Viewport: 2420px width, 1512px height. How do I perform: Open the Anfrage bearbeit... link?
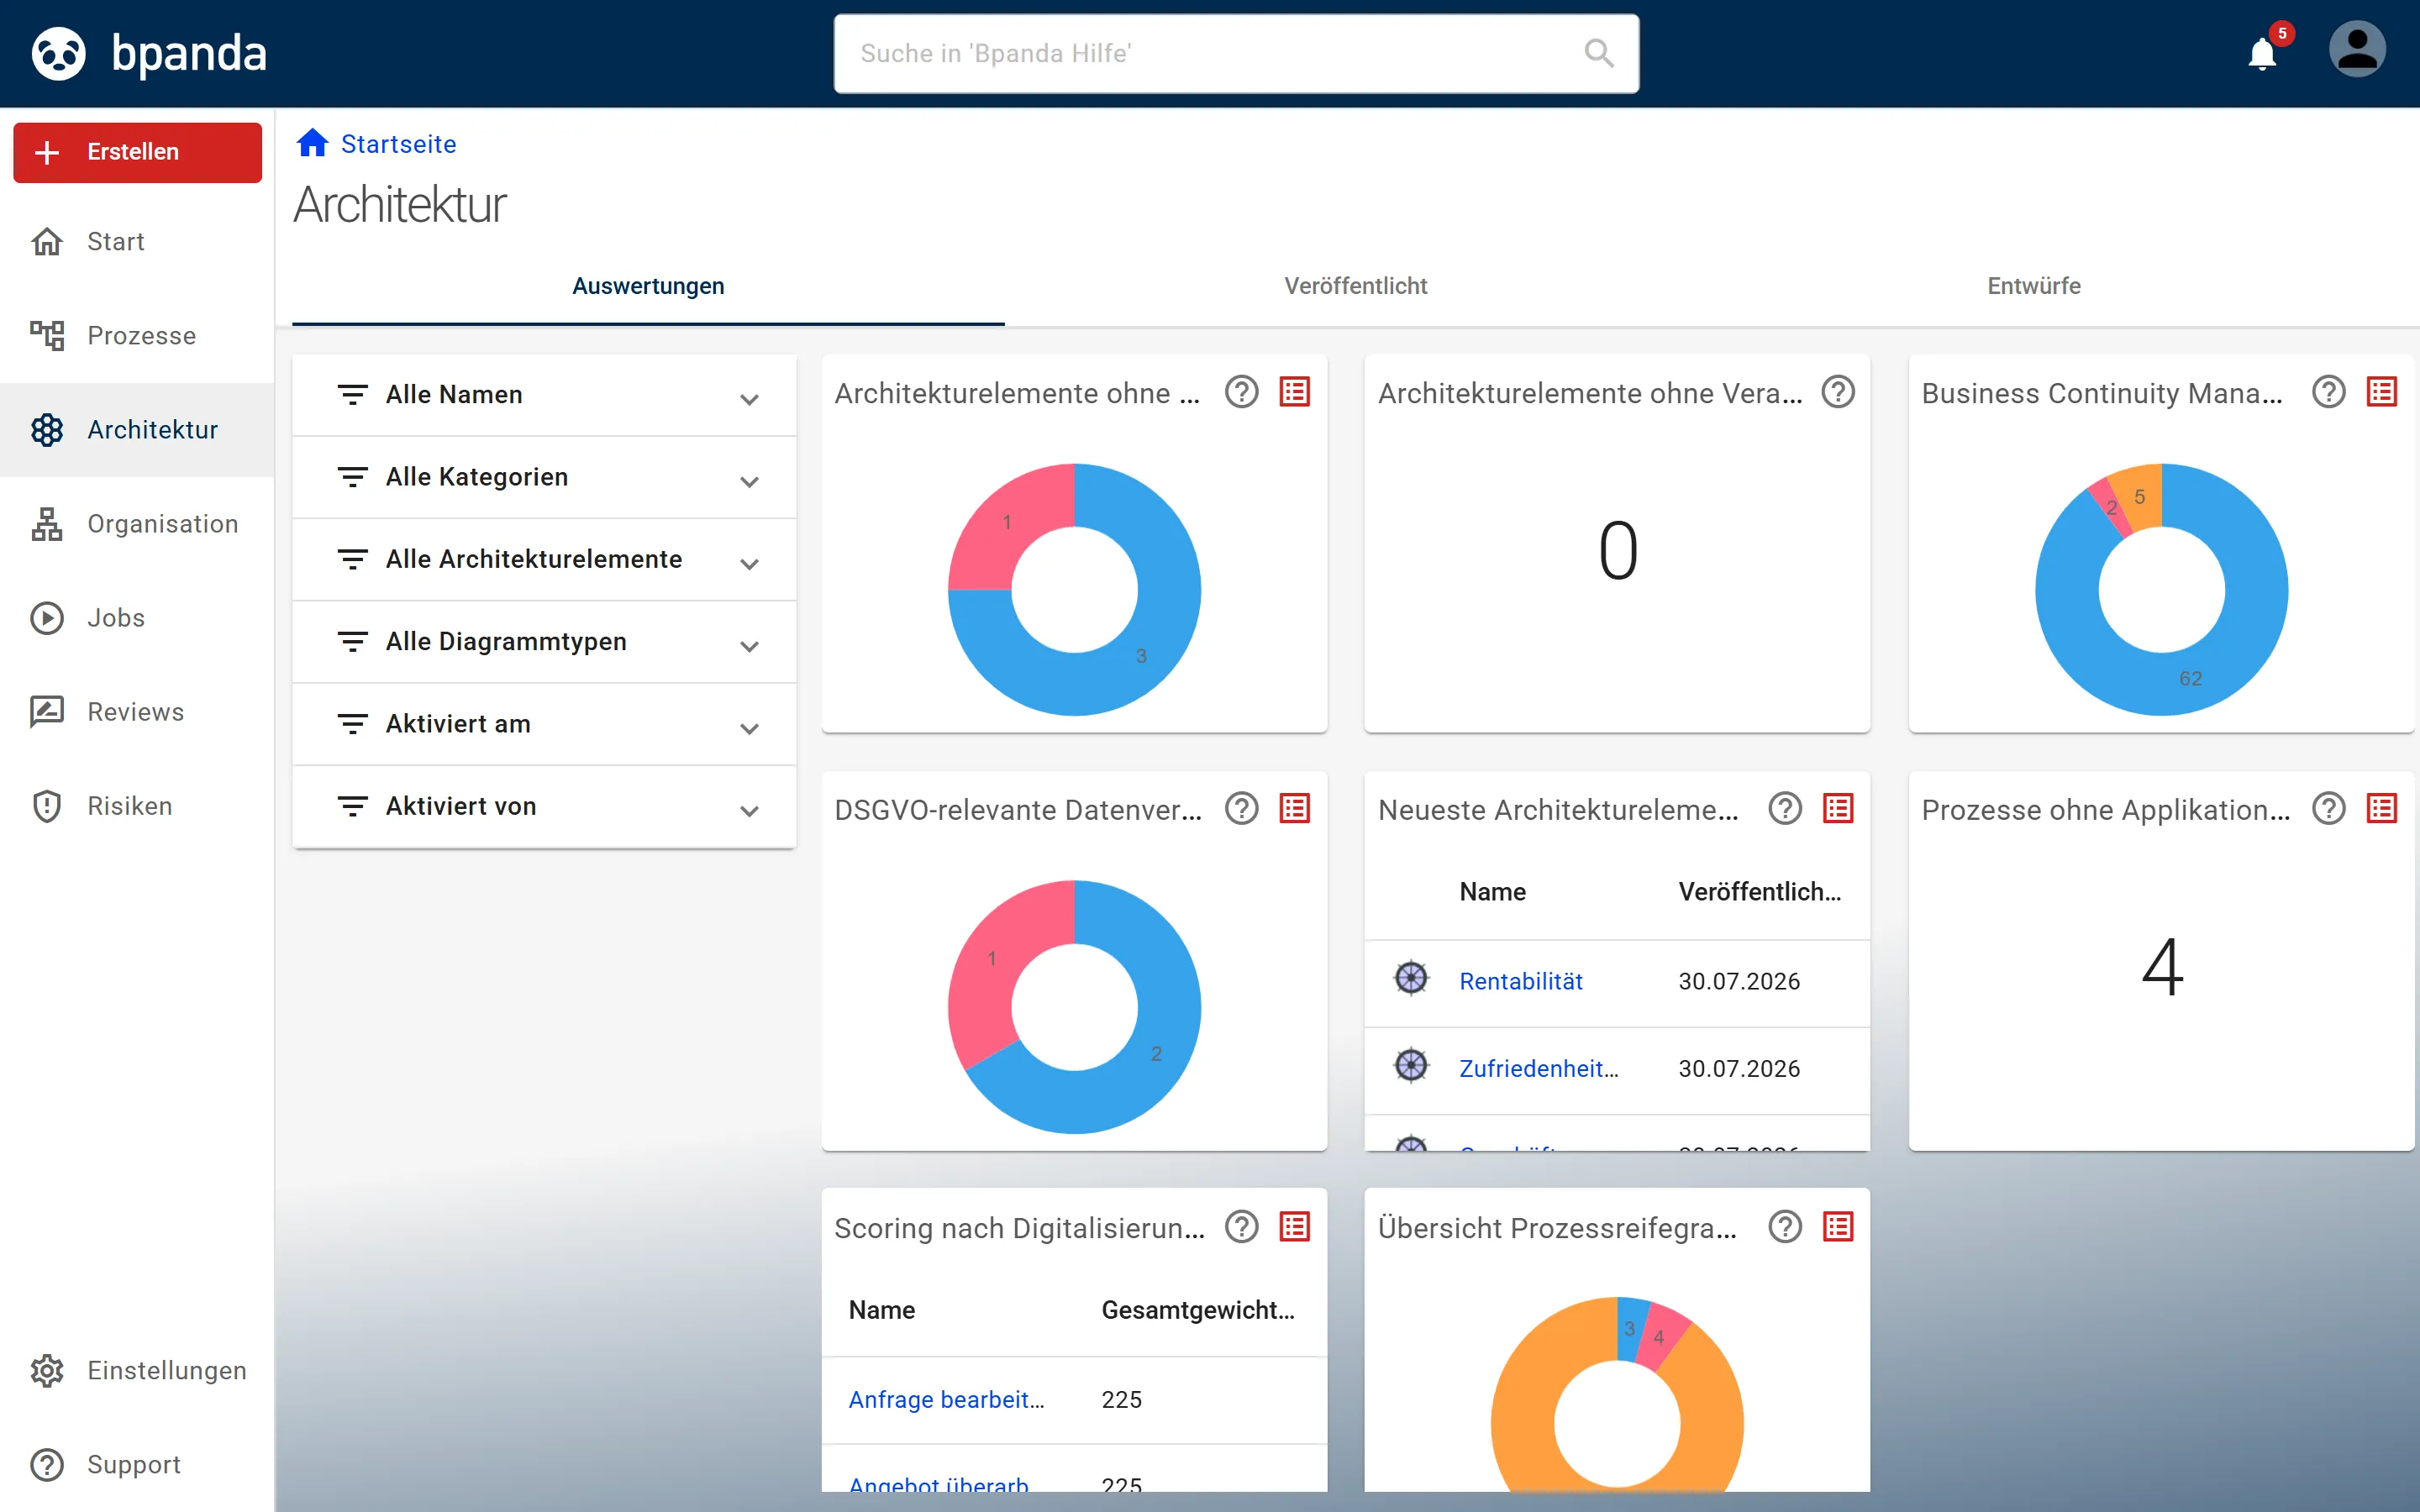point(946,1399)
